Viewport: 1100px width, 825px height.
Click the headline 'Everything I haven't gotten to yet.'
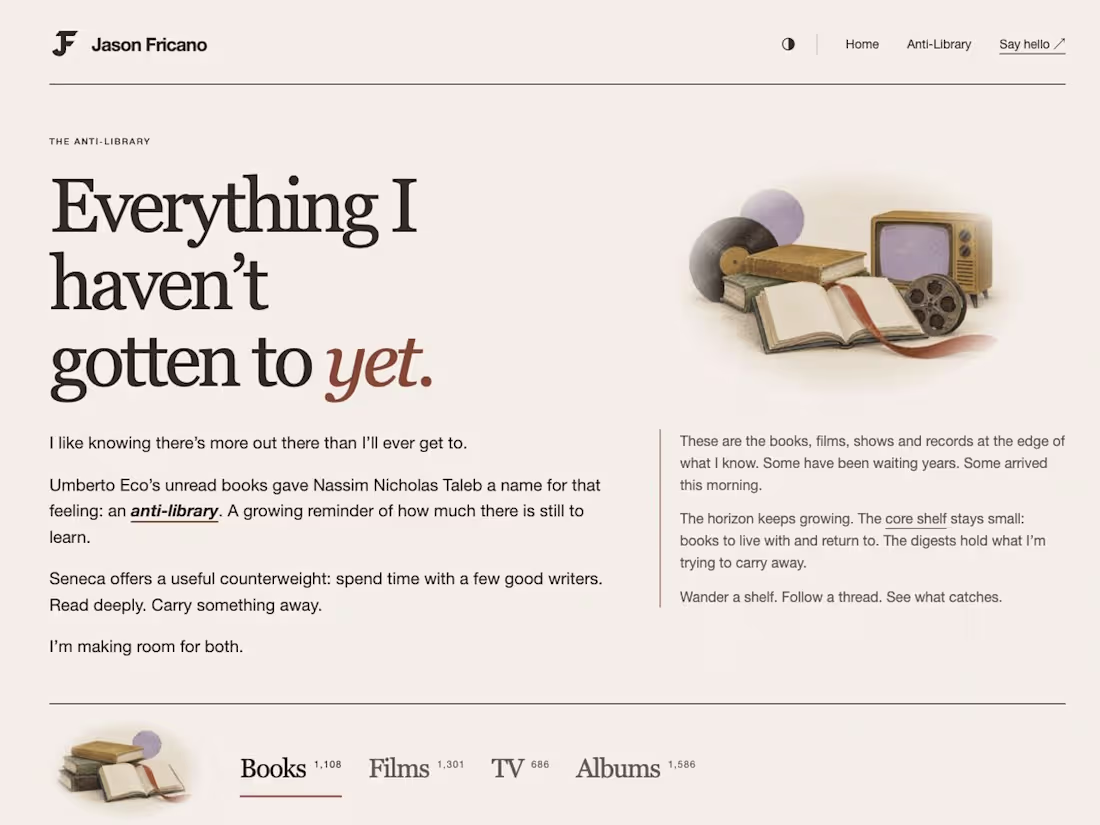click(242, 287)
